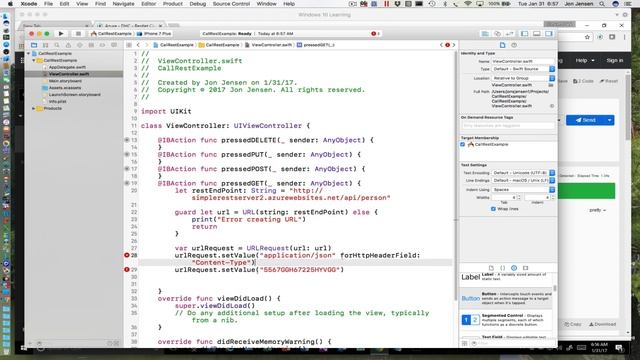Select iPhone 7 Plus destination in scheme
The width and height of the screenshot is (640, 360).
point(154,33)
